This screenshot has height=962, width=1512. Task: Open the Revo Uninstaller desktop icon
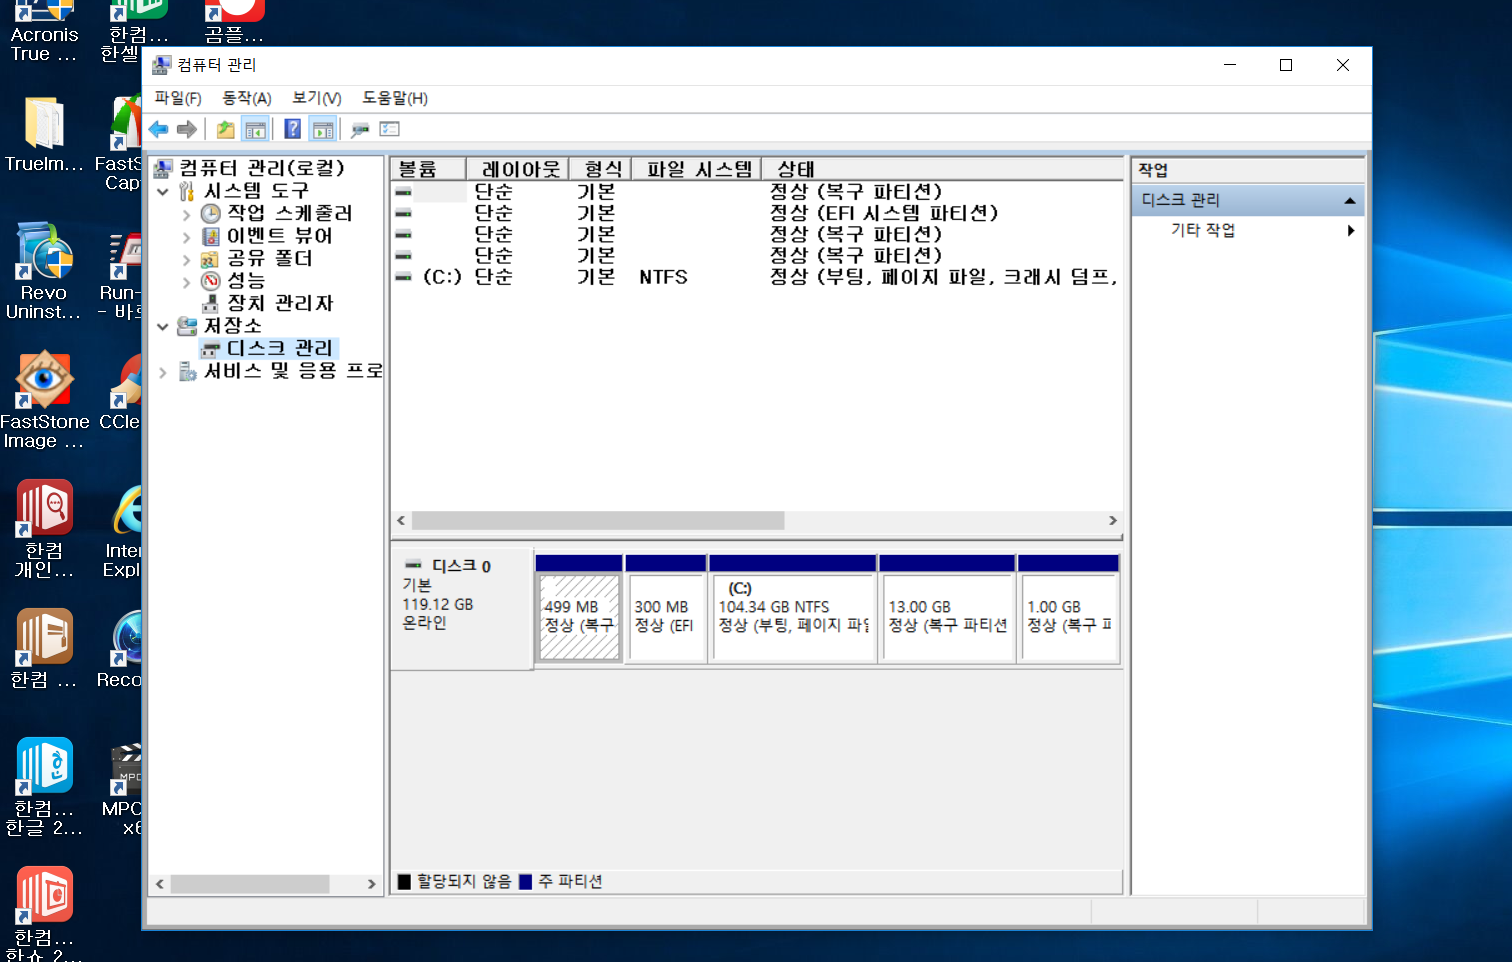pyautogui.click(x=44, y=271)
